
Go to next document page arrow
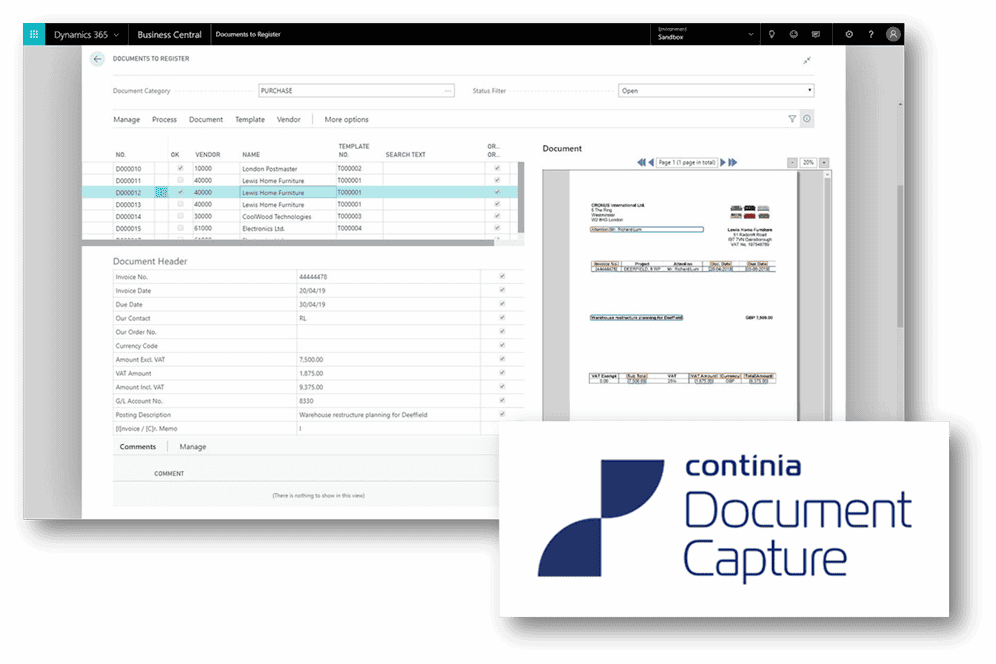tap(723, 162)
